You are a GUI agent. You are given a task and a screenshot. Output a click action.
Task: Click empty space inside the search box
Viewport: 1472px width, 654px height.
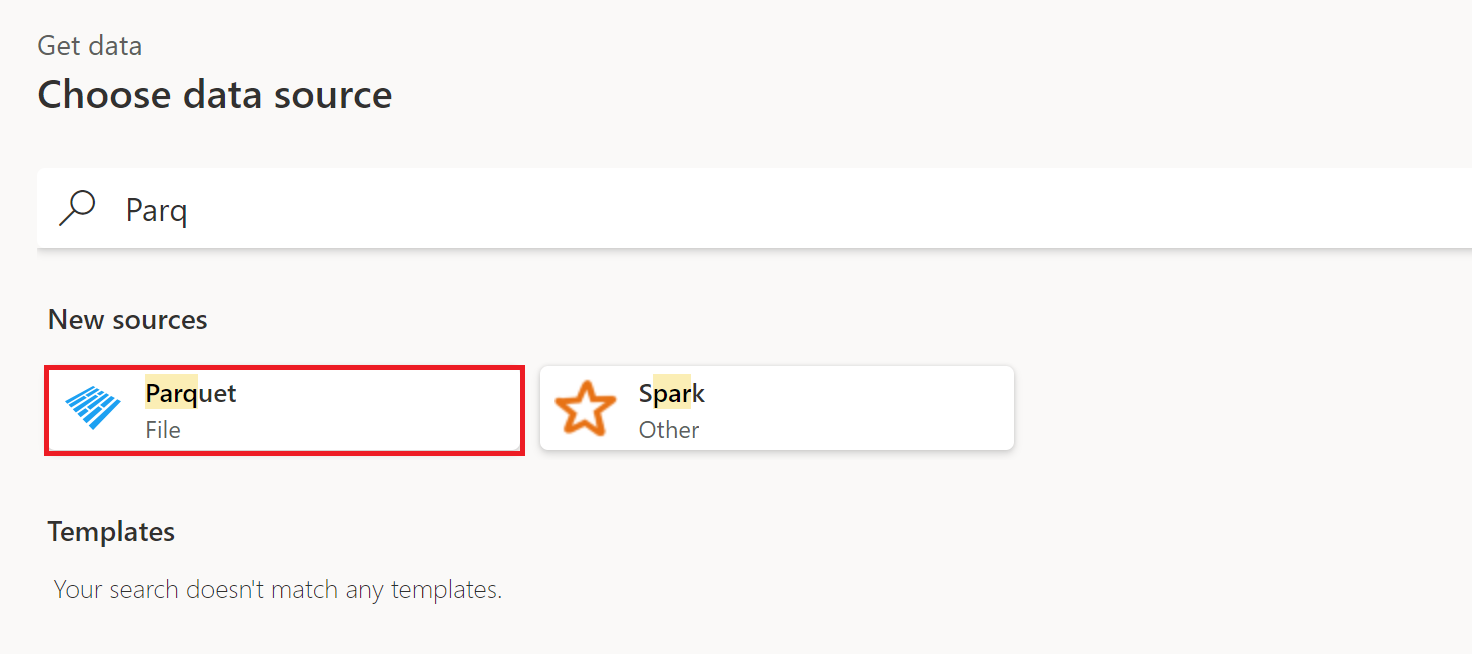coord(800,210)
